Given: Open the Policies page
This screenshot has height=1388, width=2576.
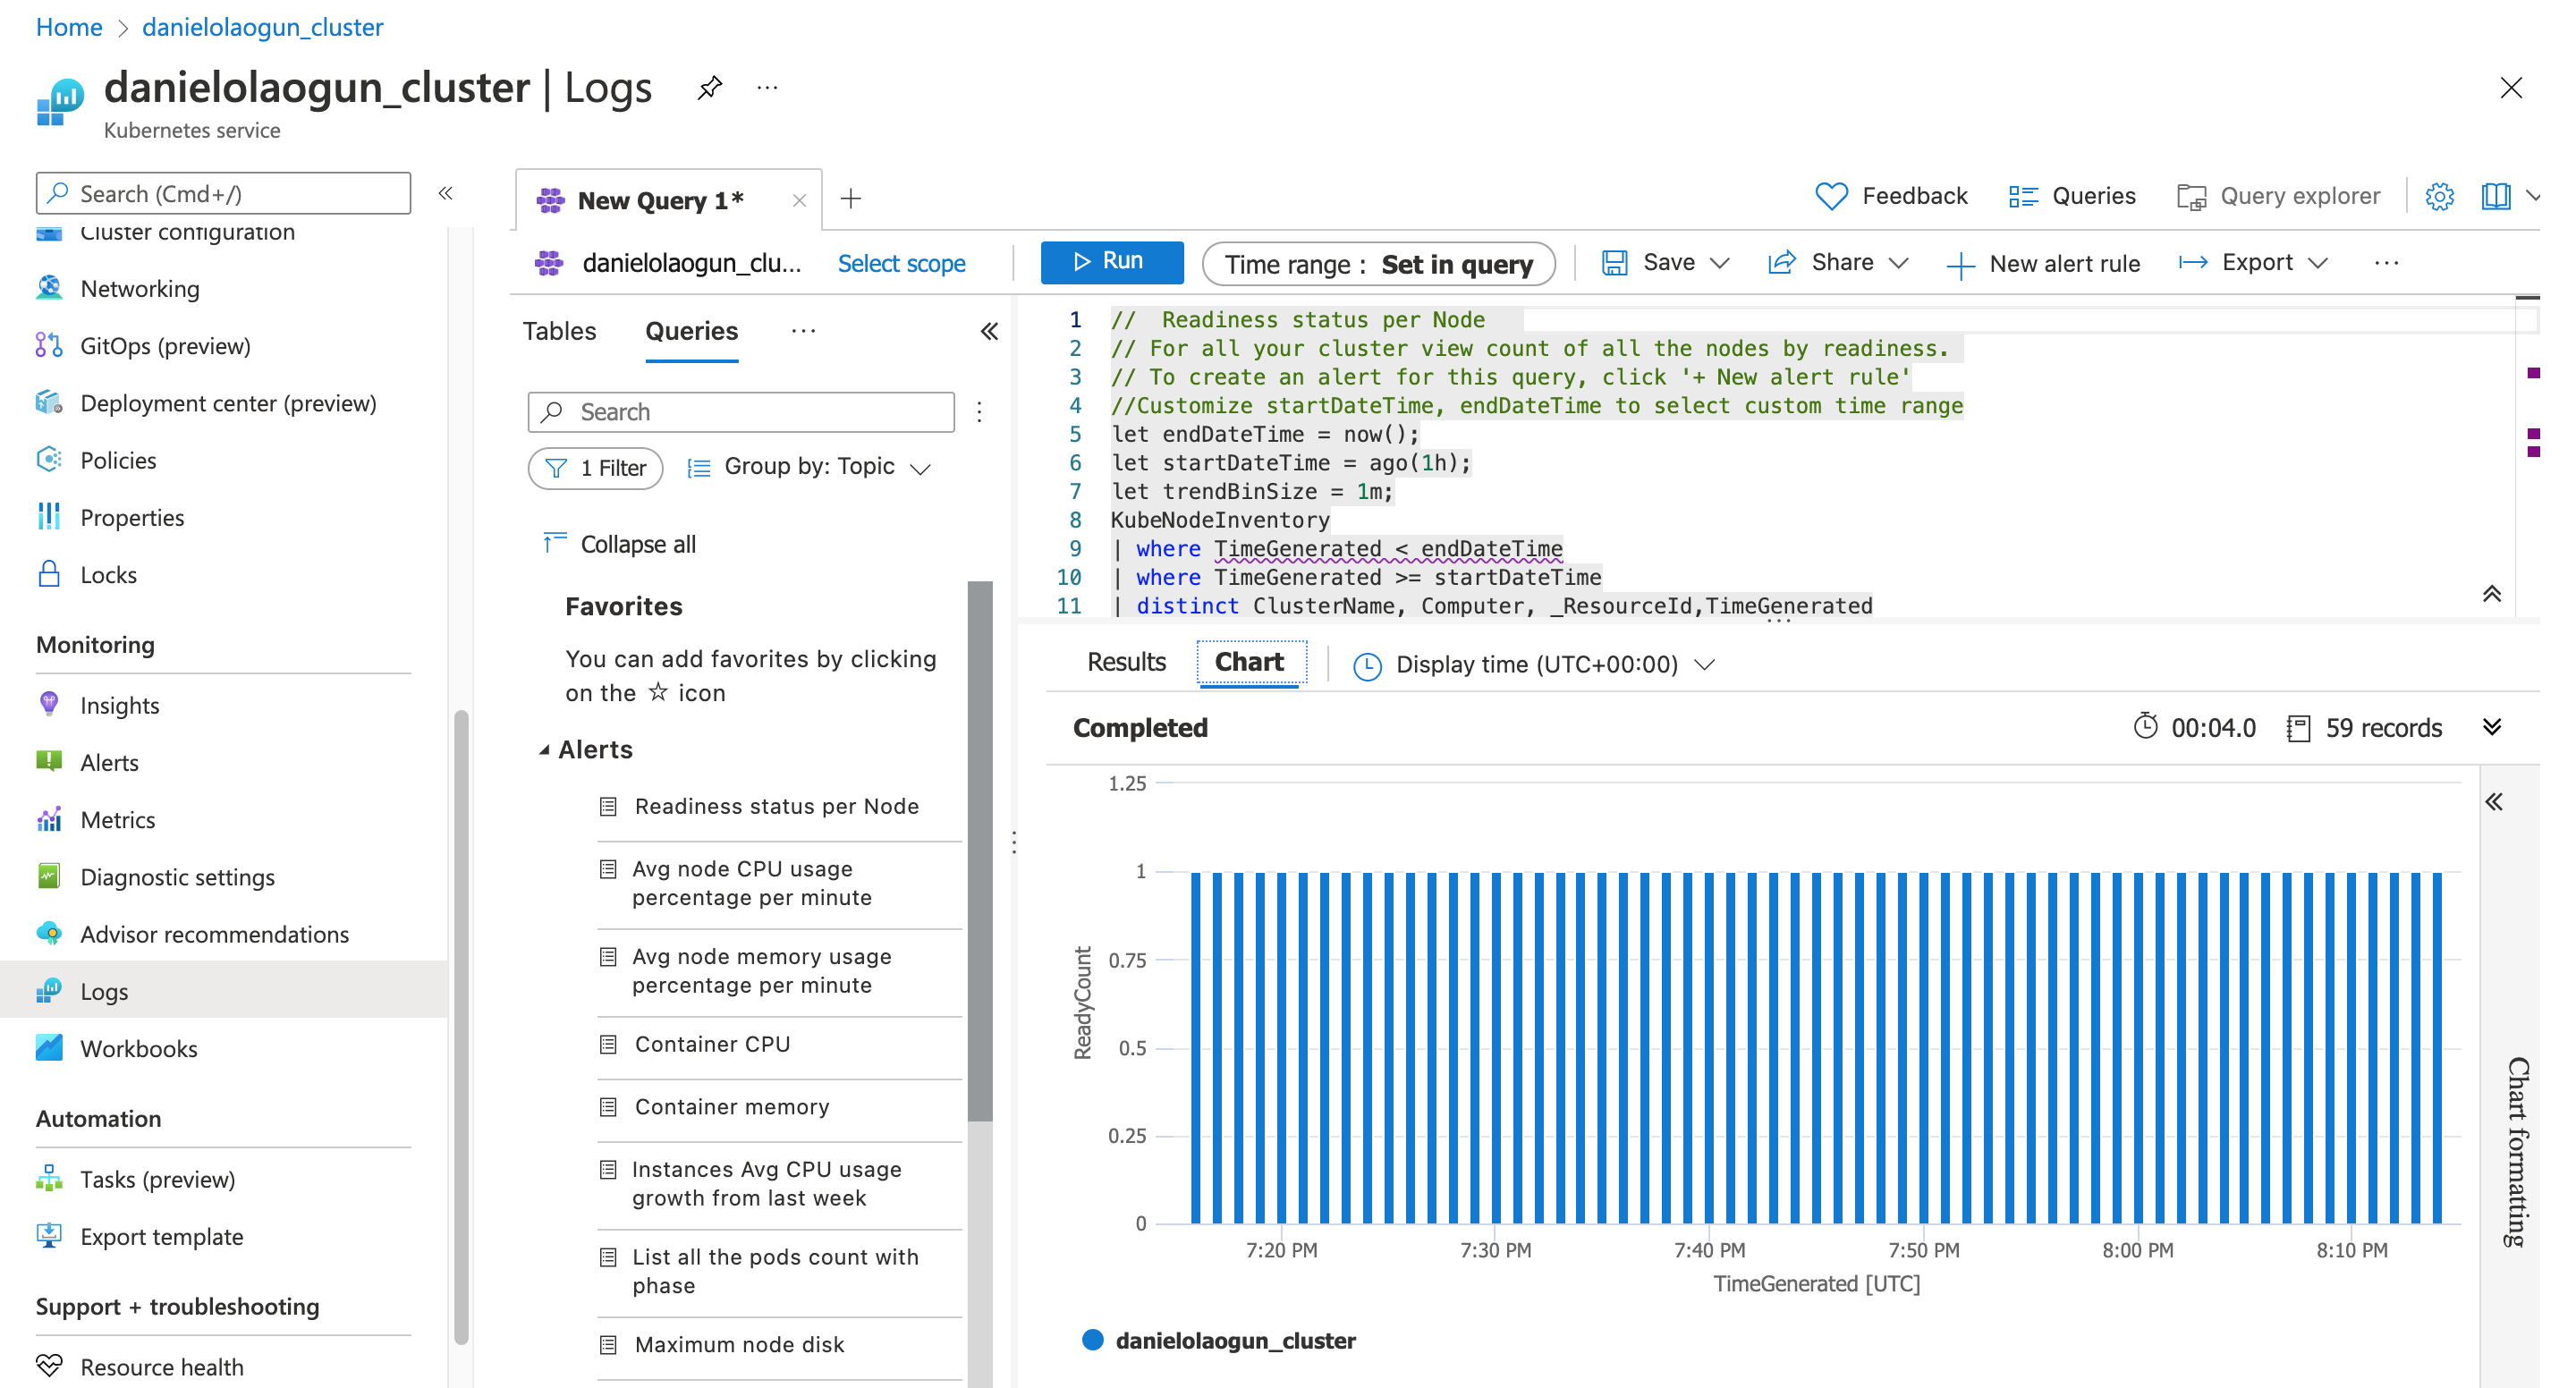Looking at the screenshot, I should tap(118, 460).
